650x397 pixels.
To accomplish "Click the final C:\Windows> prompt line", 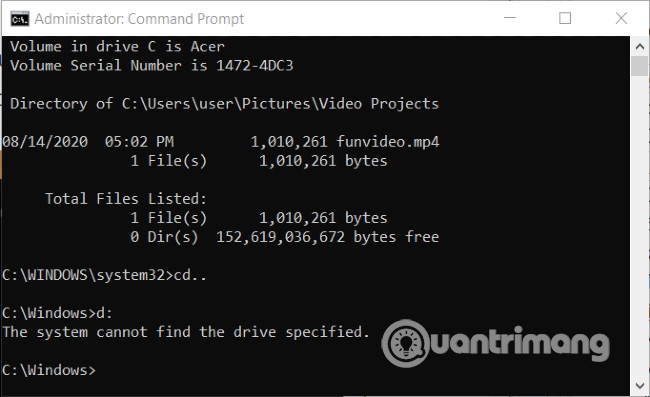I will coord(49,370).
